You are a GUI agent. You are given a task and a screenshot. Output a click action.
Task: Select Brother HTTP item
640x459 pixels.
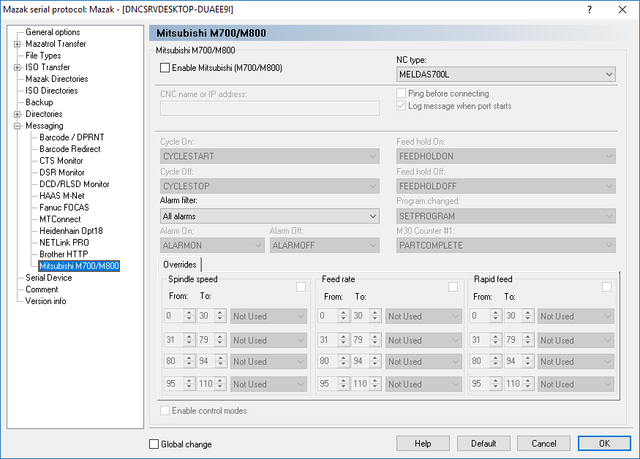[x=64, y=254]
